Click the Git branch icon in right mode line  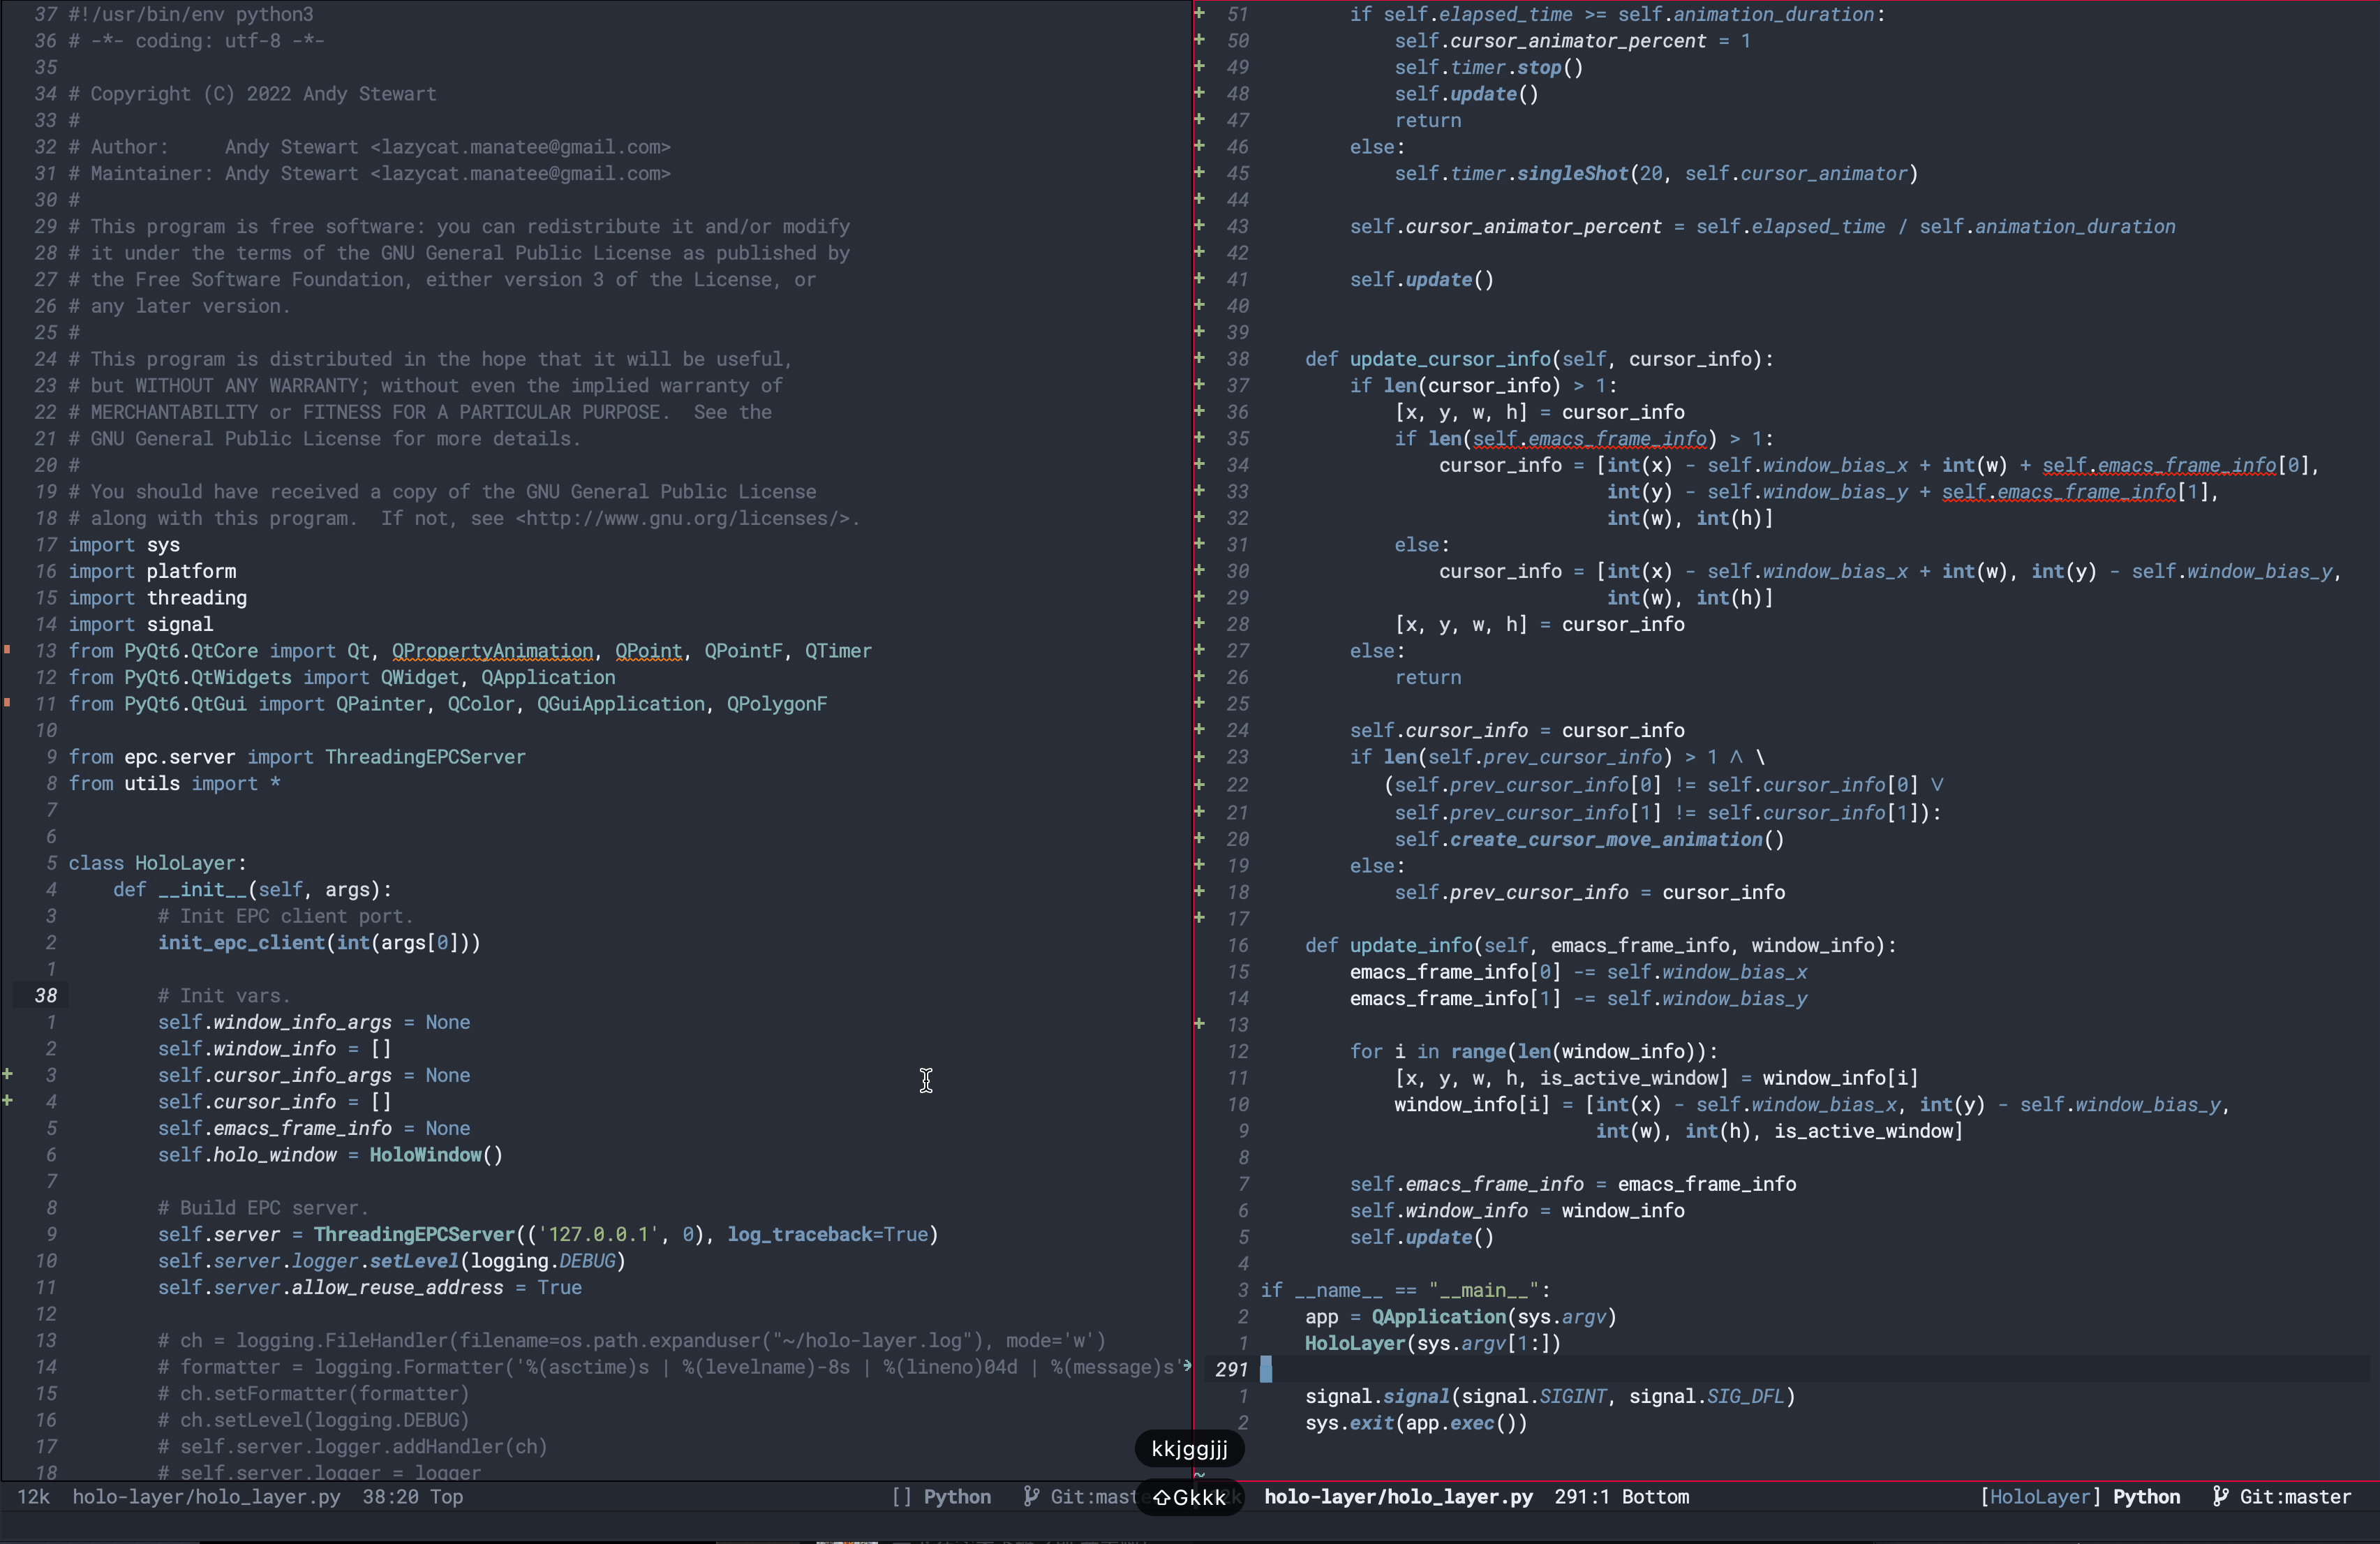pyautogui.click(x=2220, y=1496)
